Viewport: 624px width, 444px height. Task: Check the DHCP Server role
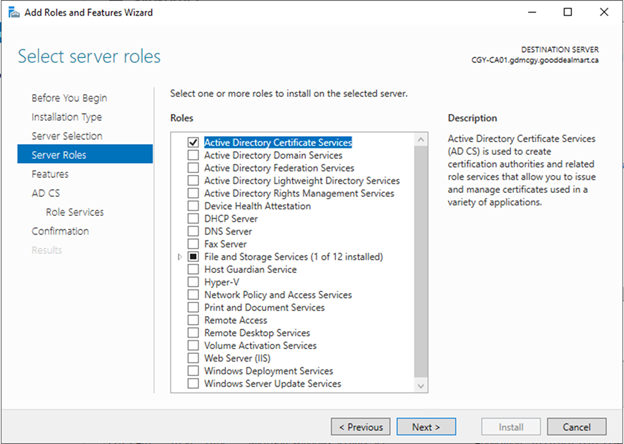pos(193,218)
